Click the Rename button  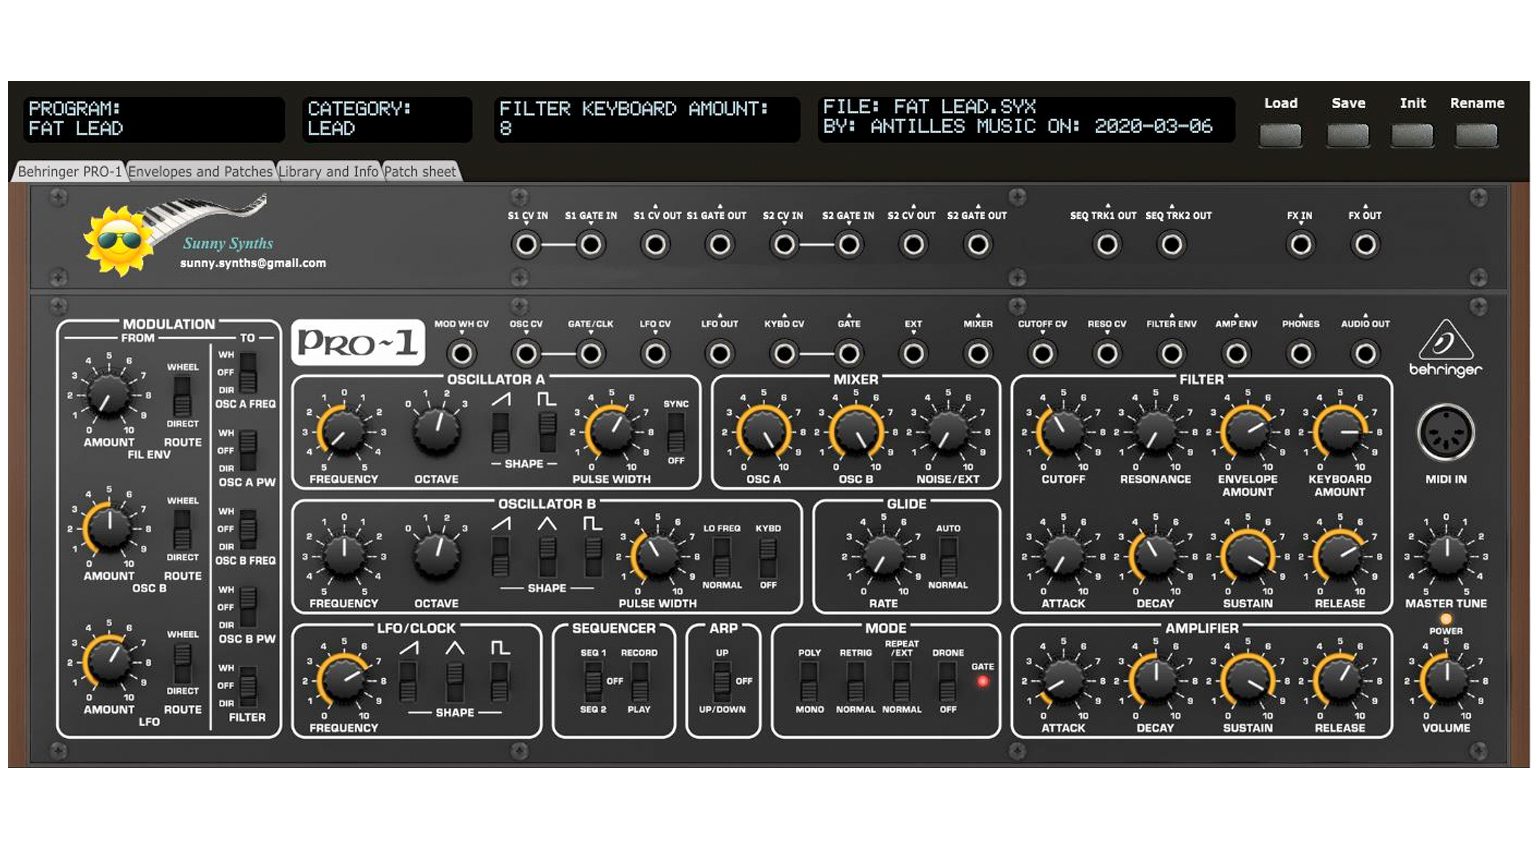[1477, 135]
